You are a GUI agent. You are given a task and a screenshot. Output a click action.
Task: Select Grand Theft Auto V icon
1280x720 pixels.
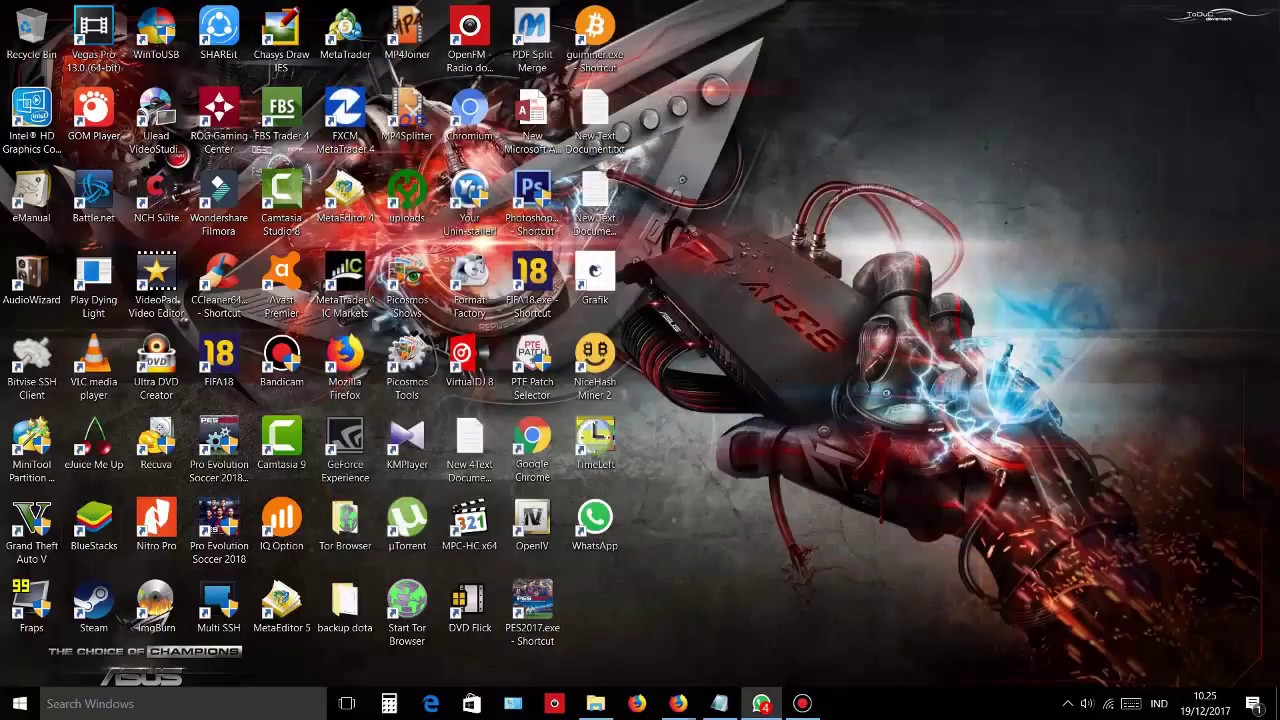31,531
